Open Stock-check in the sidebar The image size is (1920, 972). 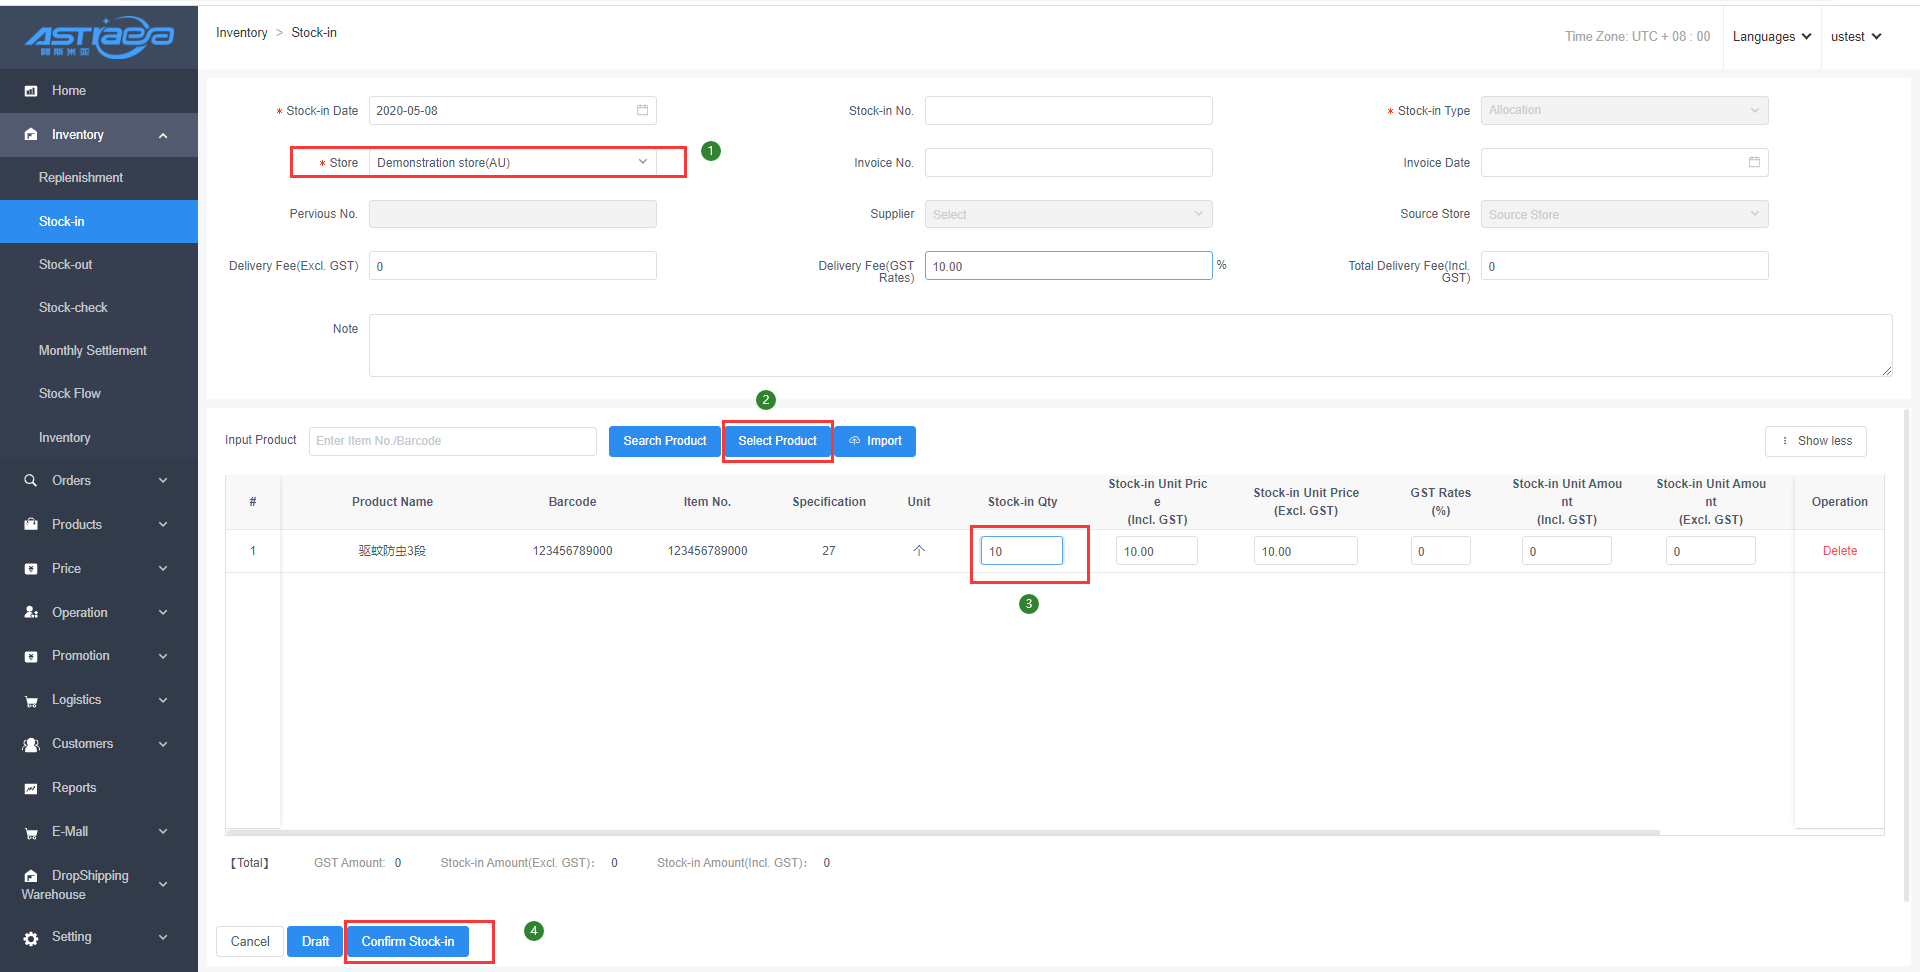[73, 308]
